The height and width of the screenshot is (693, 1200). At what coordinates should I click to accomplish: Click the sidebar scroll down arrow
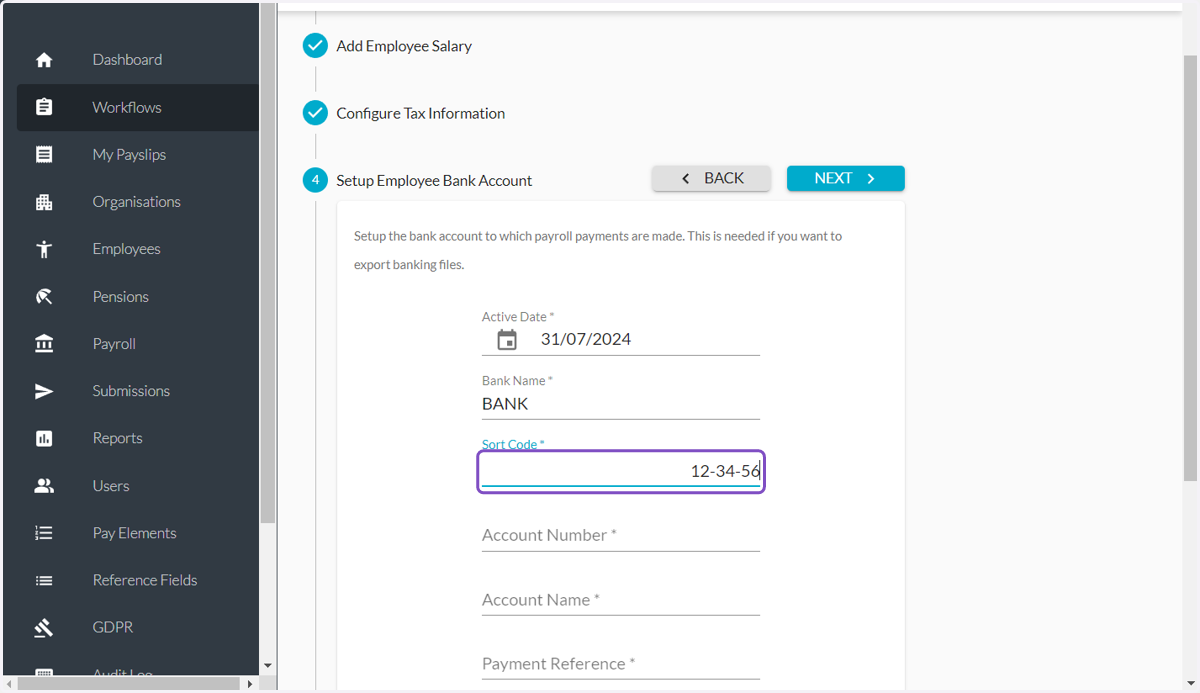click(x=268, y=666)
